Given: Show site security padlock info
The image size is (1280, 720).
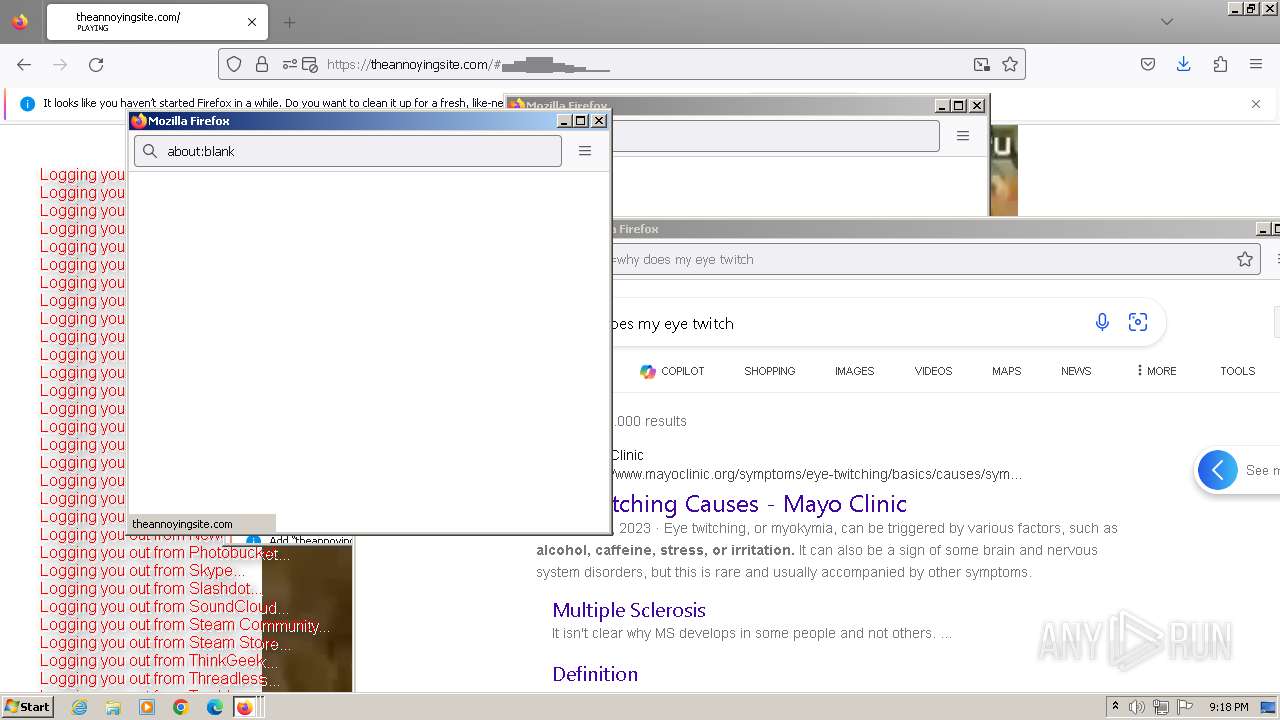Looking at the screenshot, I should [x=262, y=64].
